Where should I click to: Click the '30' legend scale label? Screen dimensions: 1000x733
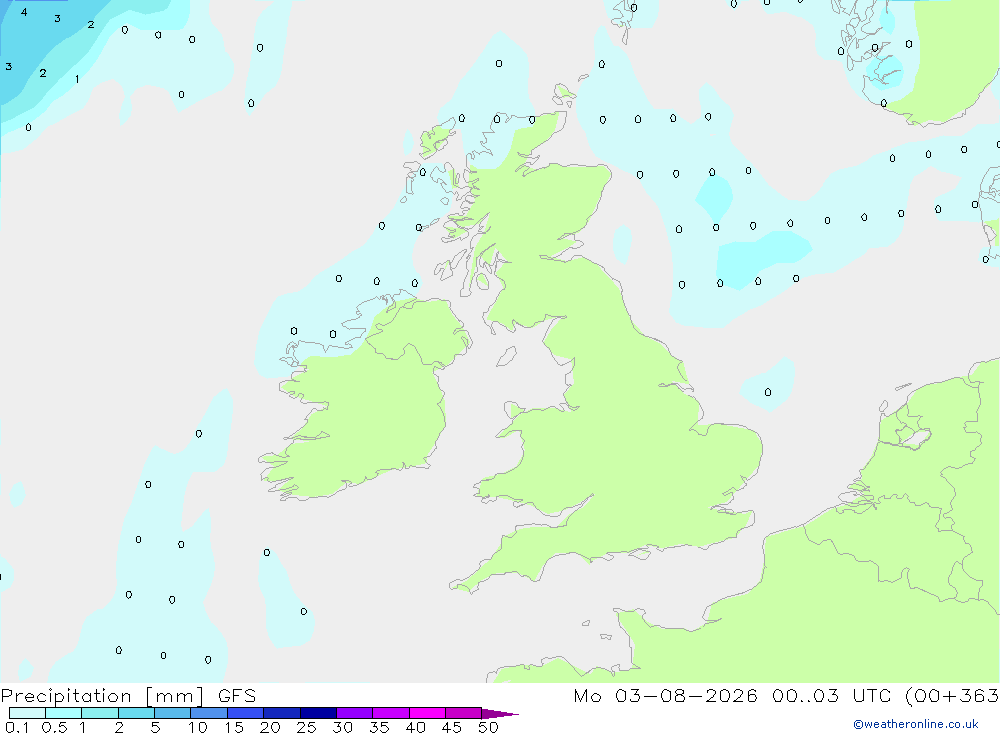[x=343, y=727]
